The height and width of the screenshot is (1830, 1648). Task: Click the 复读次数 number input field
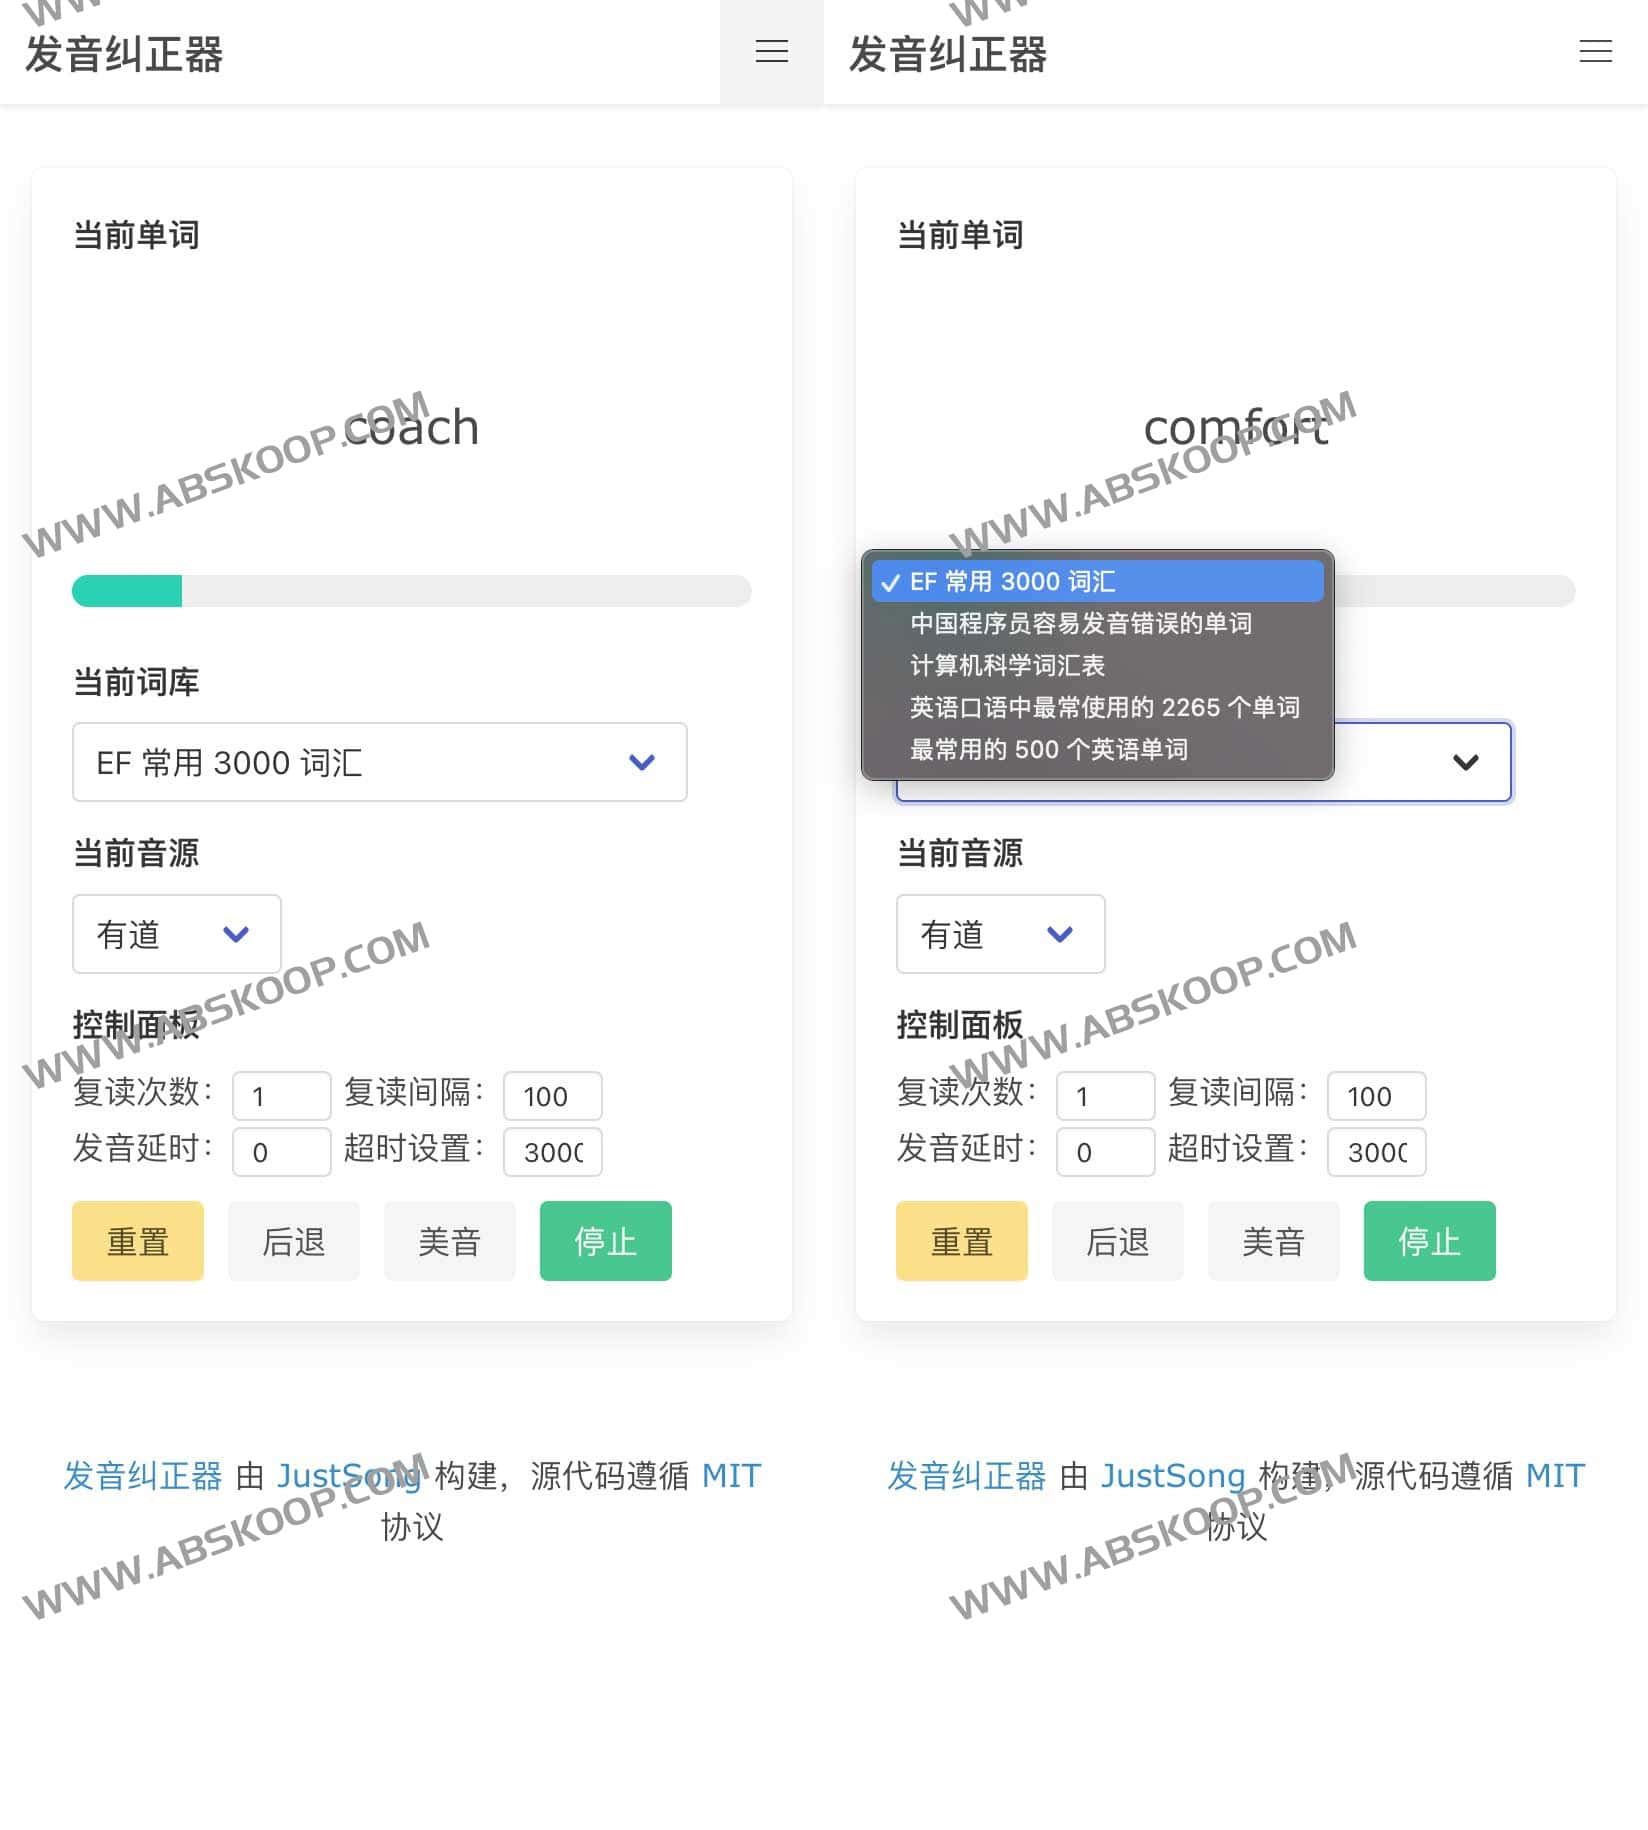(281, 1096)
